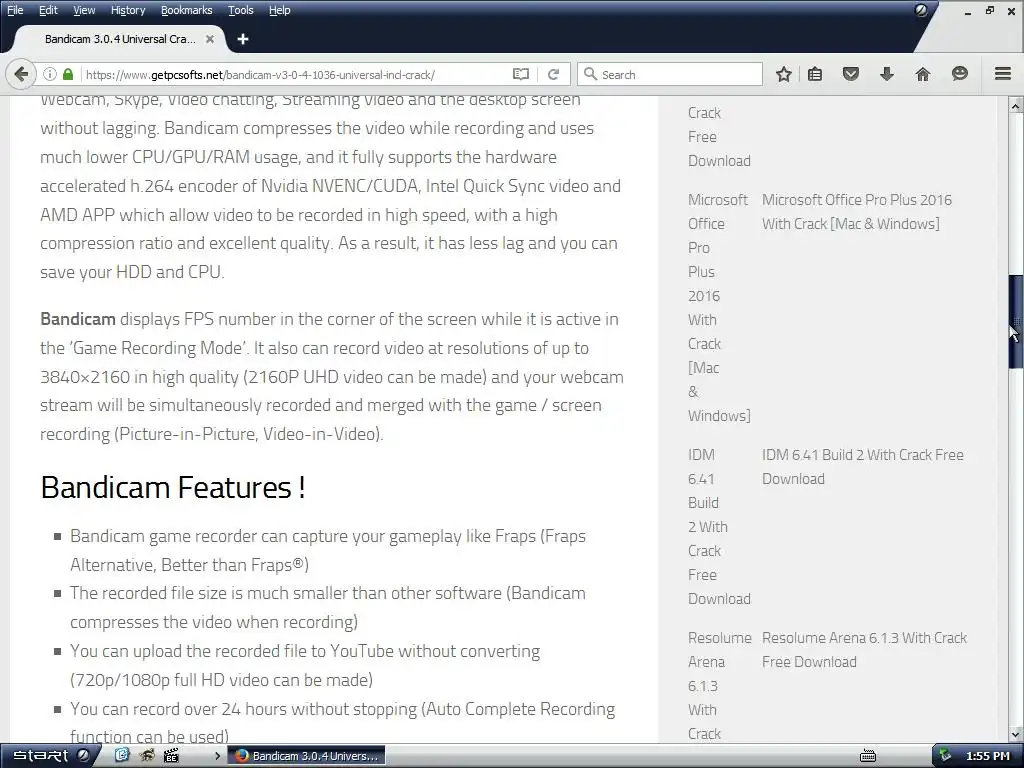Open the Bookmarks menu
Viewport: 1024px width, 768px height.
click(x=186, y=10)
